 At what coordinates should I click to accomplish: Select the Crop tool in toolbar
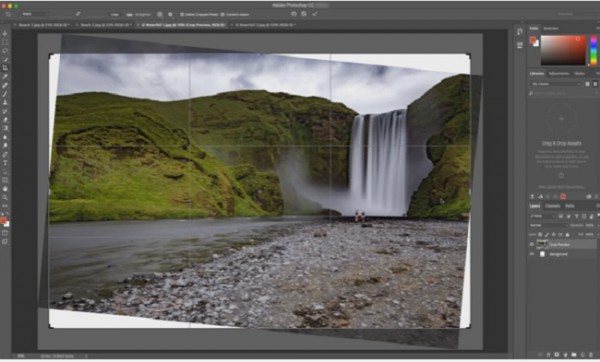[x=5, y=68]
